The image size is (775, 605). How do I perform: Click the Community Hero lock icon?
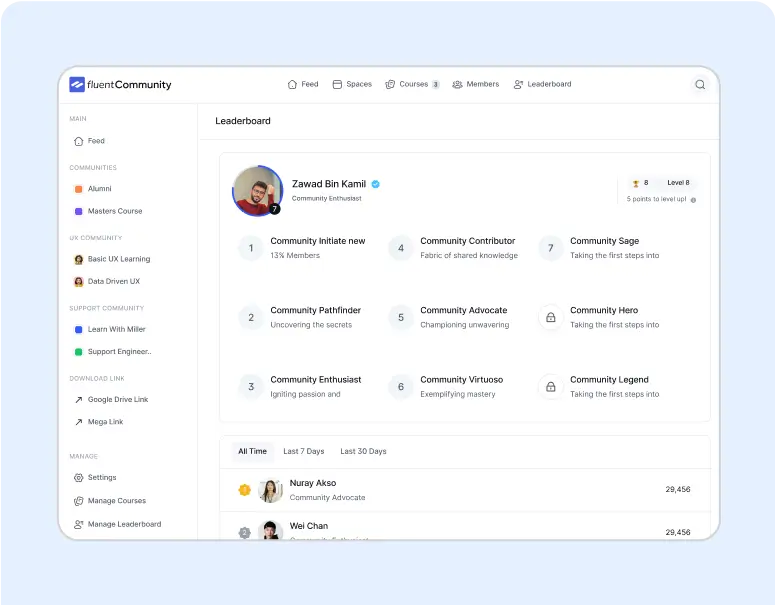[x=550, y=318]
